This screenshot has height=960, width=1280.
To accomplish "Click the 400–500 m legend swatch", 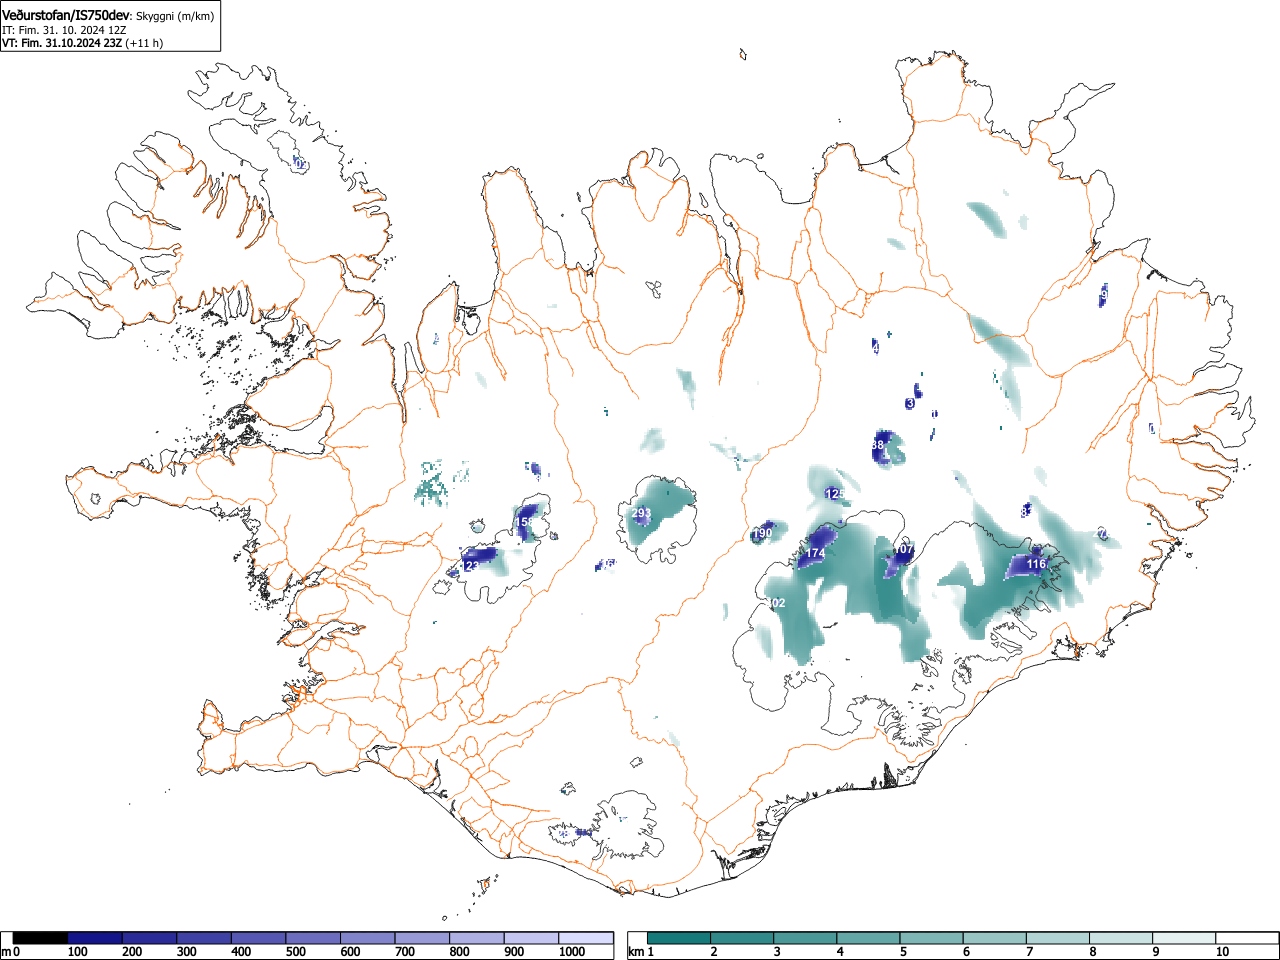I will (x=259, y=938).
